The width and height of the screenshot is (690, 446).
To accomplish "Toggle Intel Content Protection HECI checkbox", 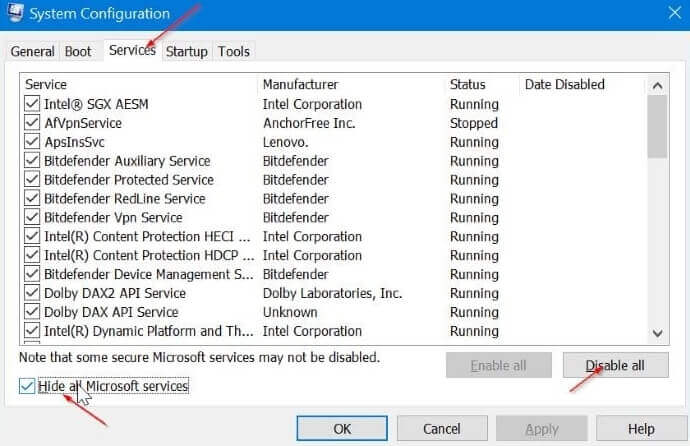I will click(32, 236).
